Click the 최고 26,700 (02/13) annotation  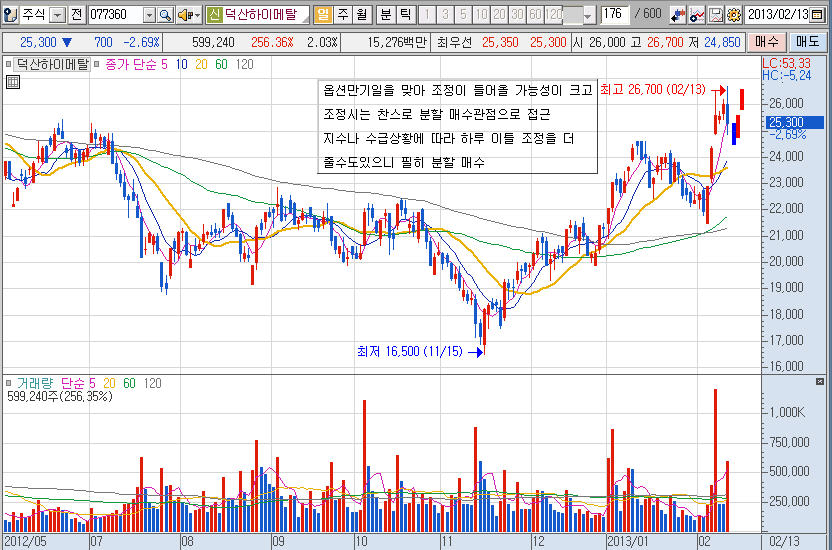click(653, 90)
